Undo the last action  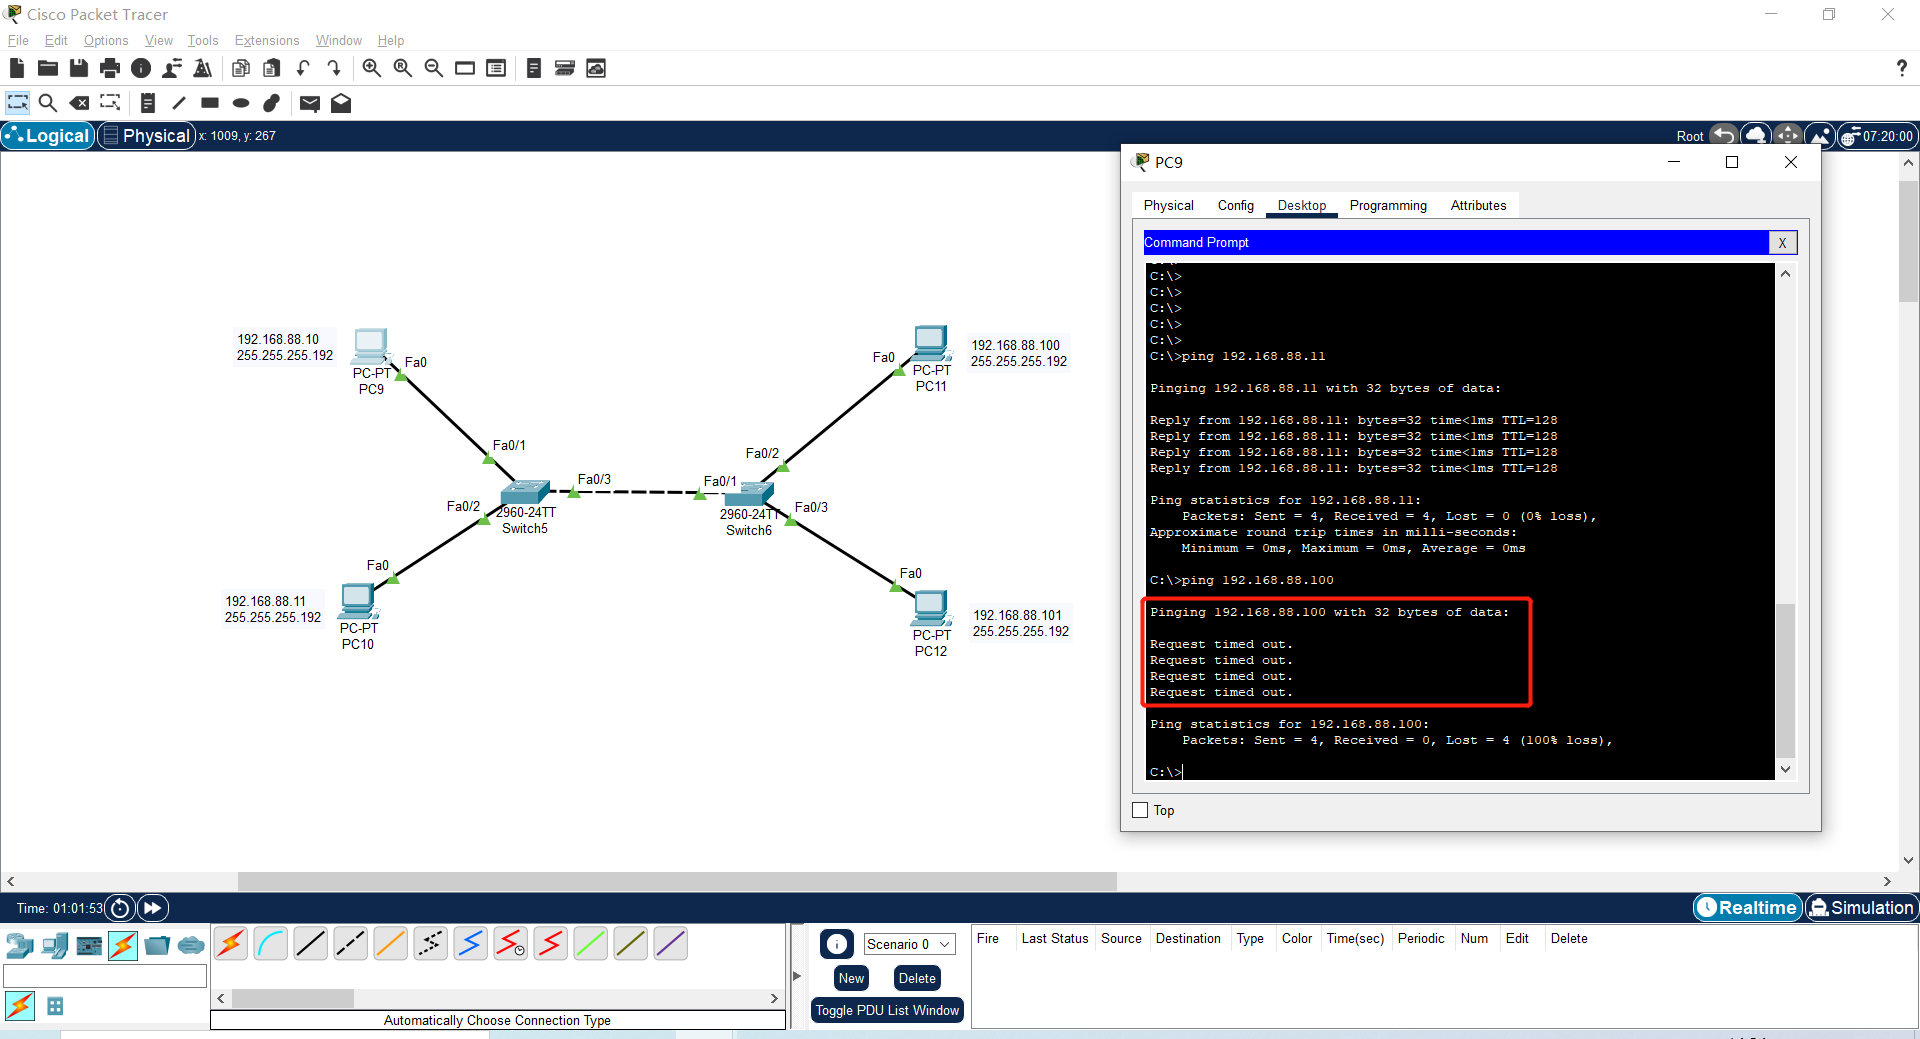(303, 68)
